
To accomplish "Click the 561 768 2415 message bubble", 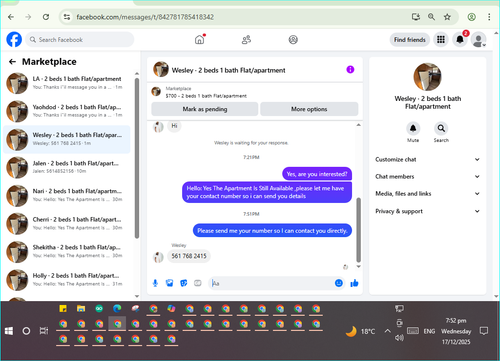I will pyautogui.click(x=189, y=256).
